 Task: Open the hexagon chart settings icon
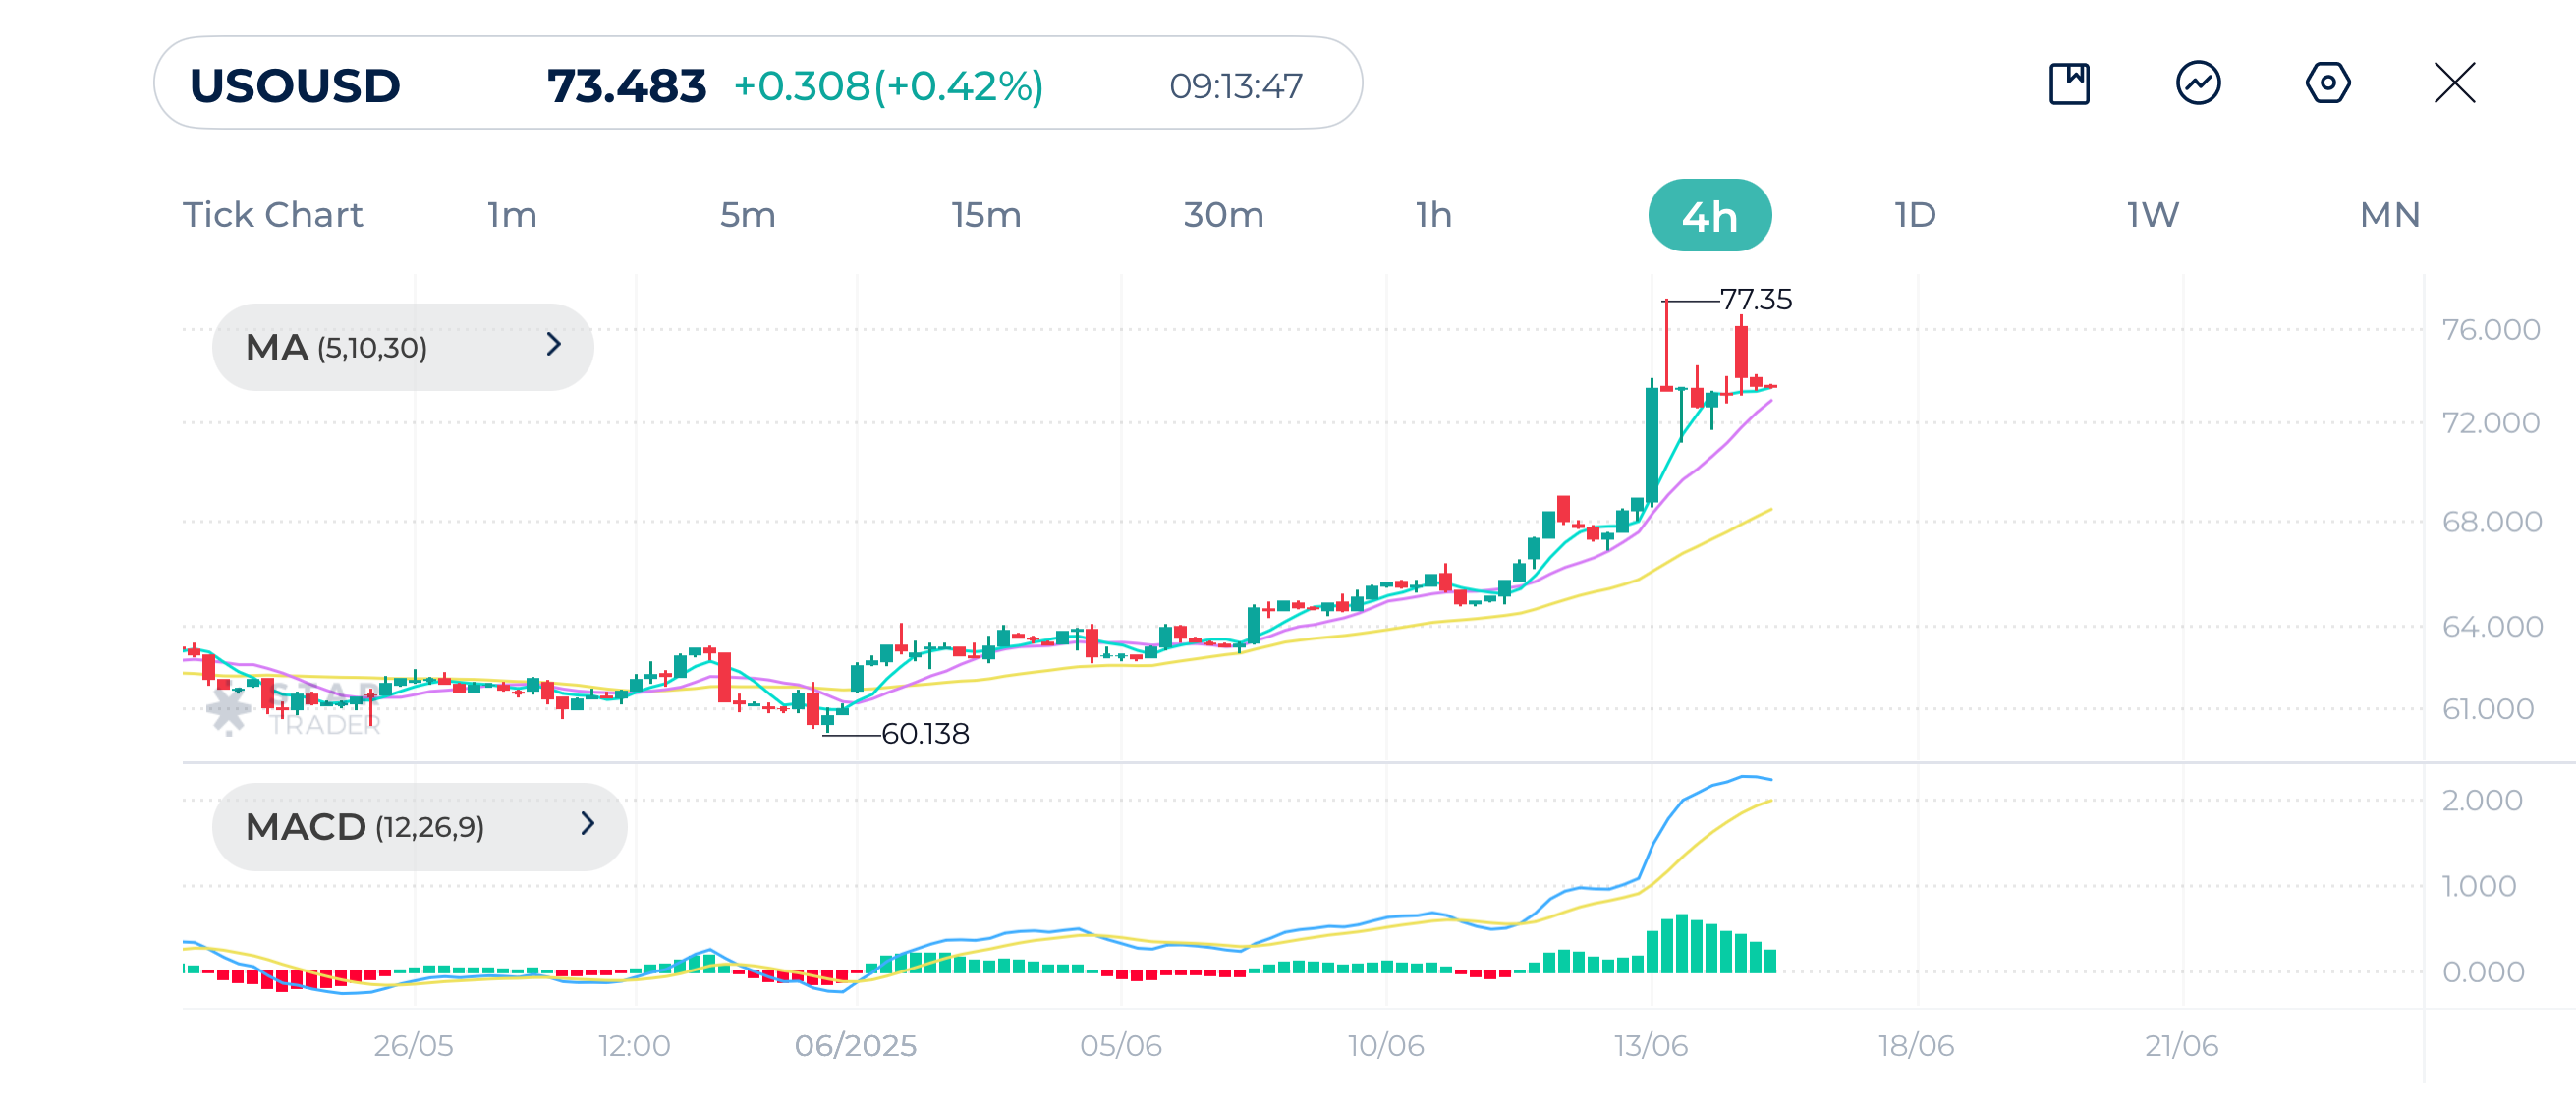[2327, 83]
